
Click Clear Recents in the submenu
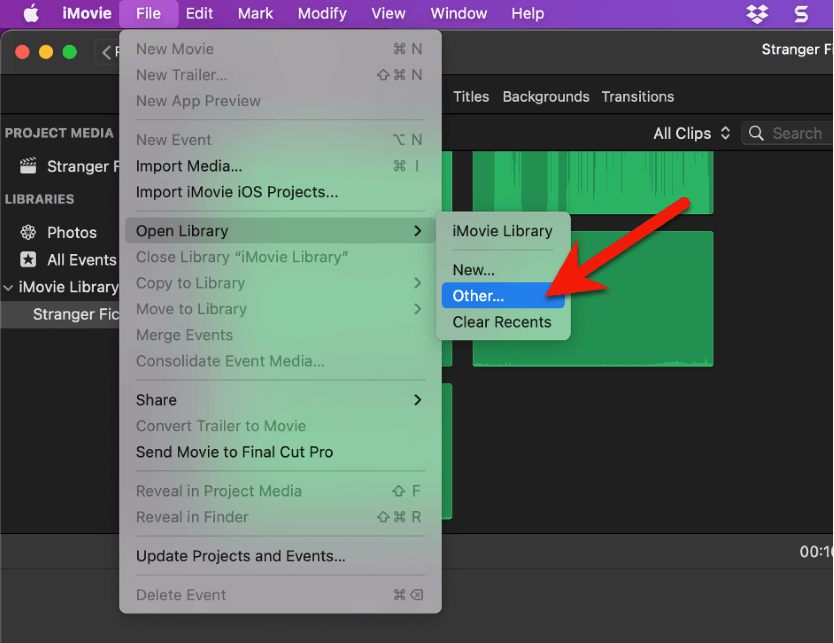pos(503,322)
